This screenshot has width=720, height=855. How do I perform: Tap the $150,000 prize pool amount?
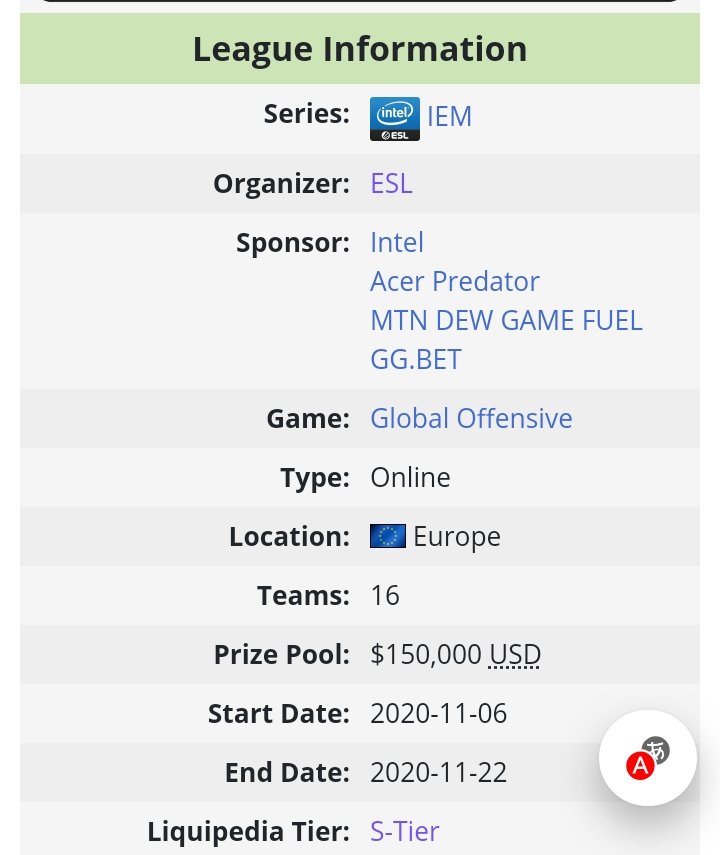click(x=426, y=655)
